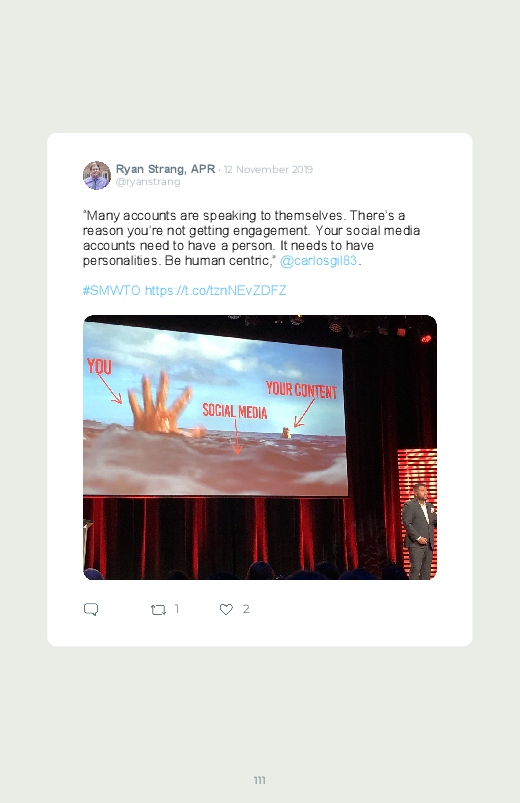Open the @carlosgil83 mention link
The width and height of the screenshot is (520, 803).
click(318, 261)
